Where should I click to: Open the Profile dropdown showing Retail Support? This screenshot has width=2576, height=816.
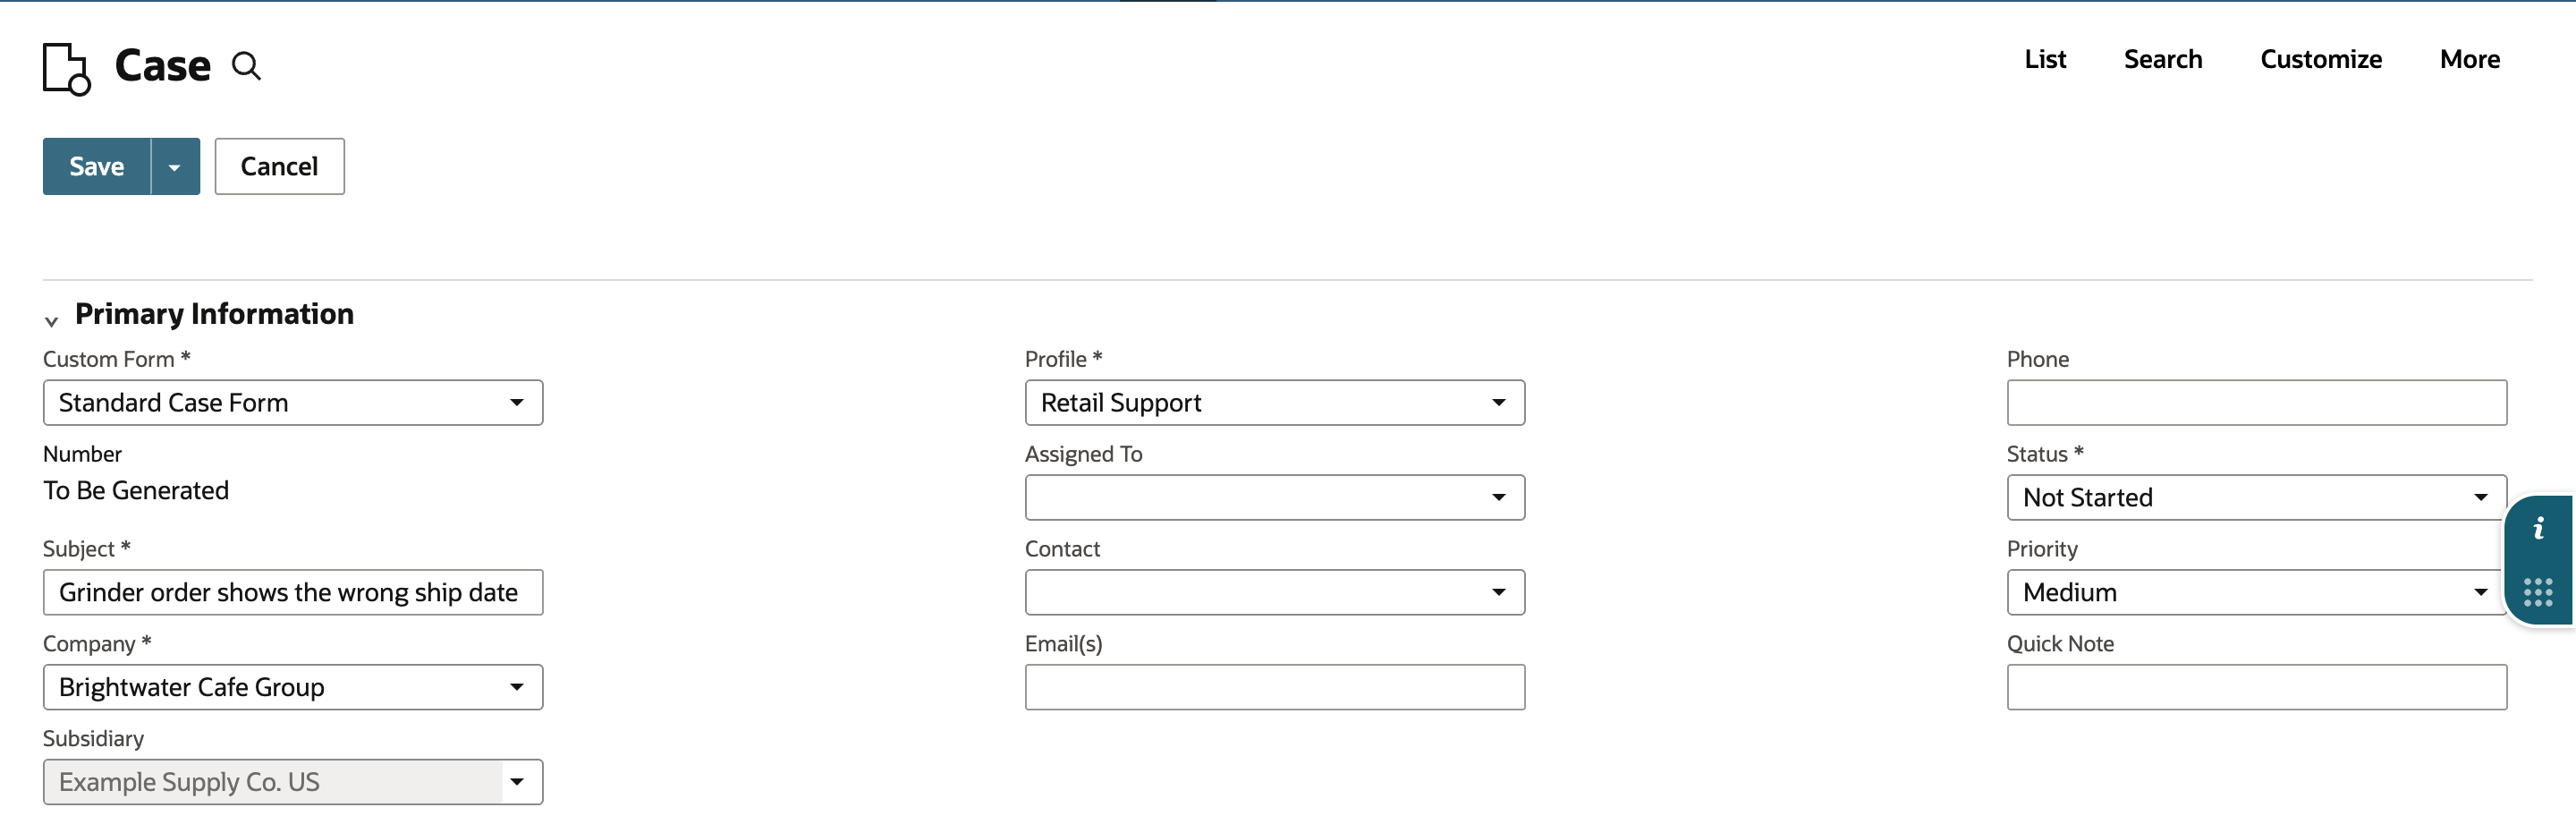tap(1274, 402)
